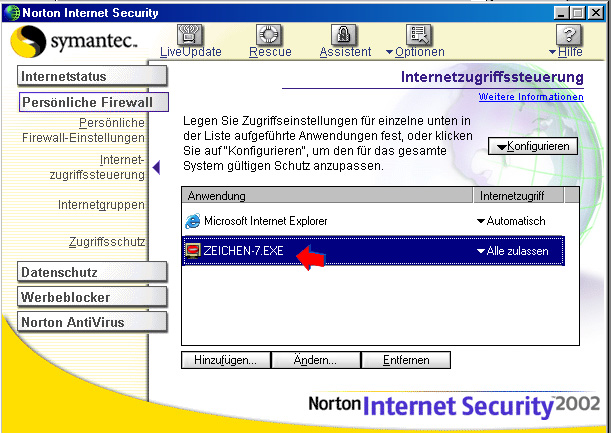Open LiveUpdate text link
The image size is (611, 433).
coord(191,52)
